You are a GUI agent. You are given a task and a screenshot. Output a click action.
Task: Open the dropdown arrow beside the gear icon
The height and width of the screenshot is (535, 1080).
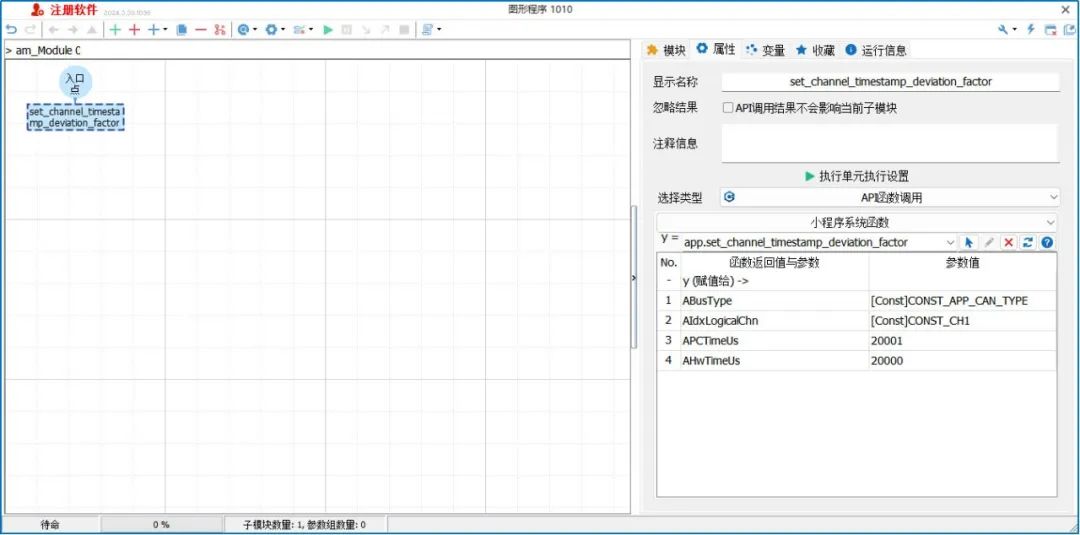283,30
